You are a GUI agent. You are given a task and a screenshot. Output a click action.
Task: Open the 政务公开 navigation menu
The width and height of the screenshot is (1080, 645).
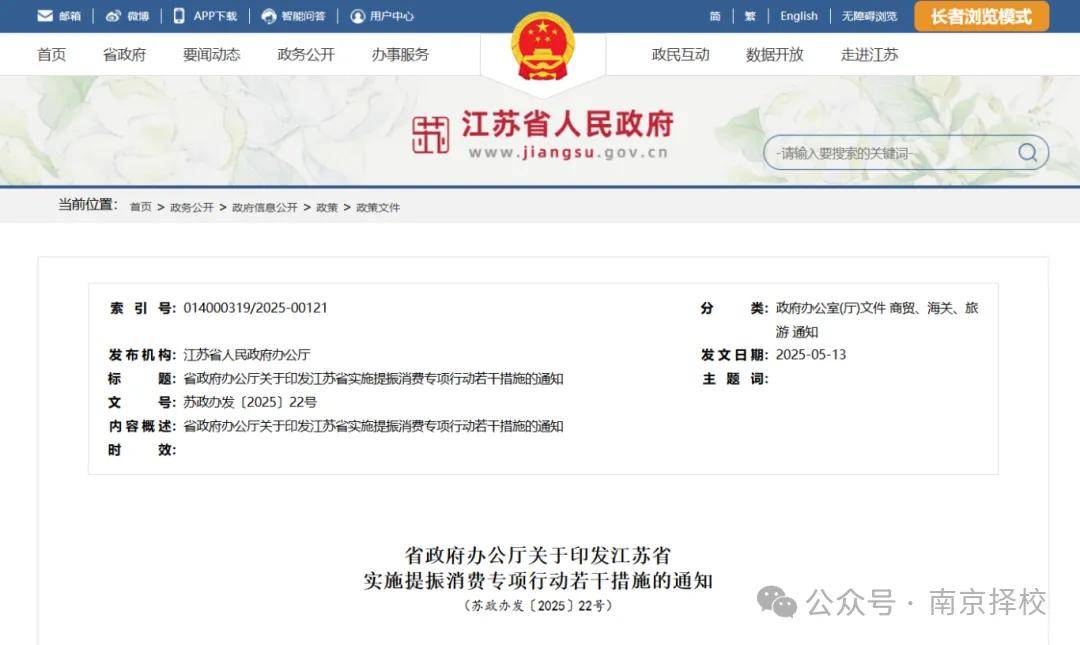pos(306,54)
